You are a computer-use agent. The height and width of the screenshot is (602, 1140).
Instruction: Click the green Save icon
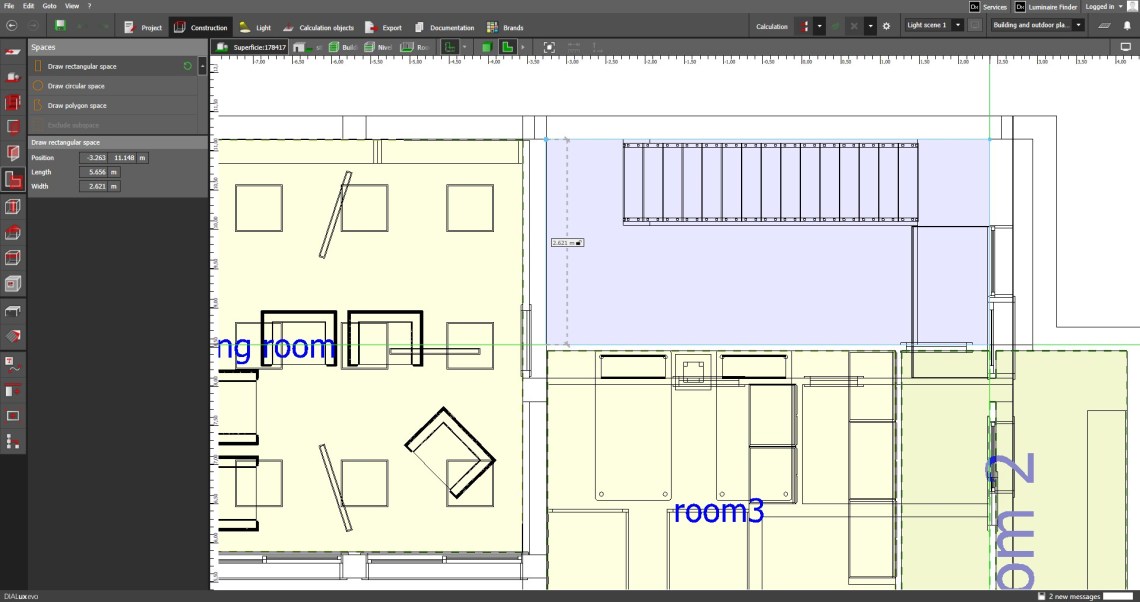tap(61, 26)
